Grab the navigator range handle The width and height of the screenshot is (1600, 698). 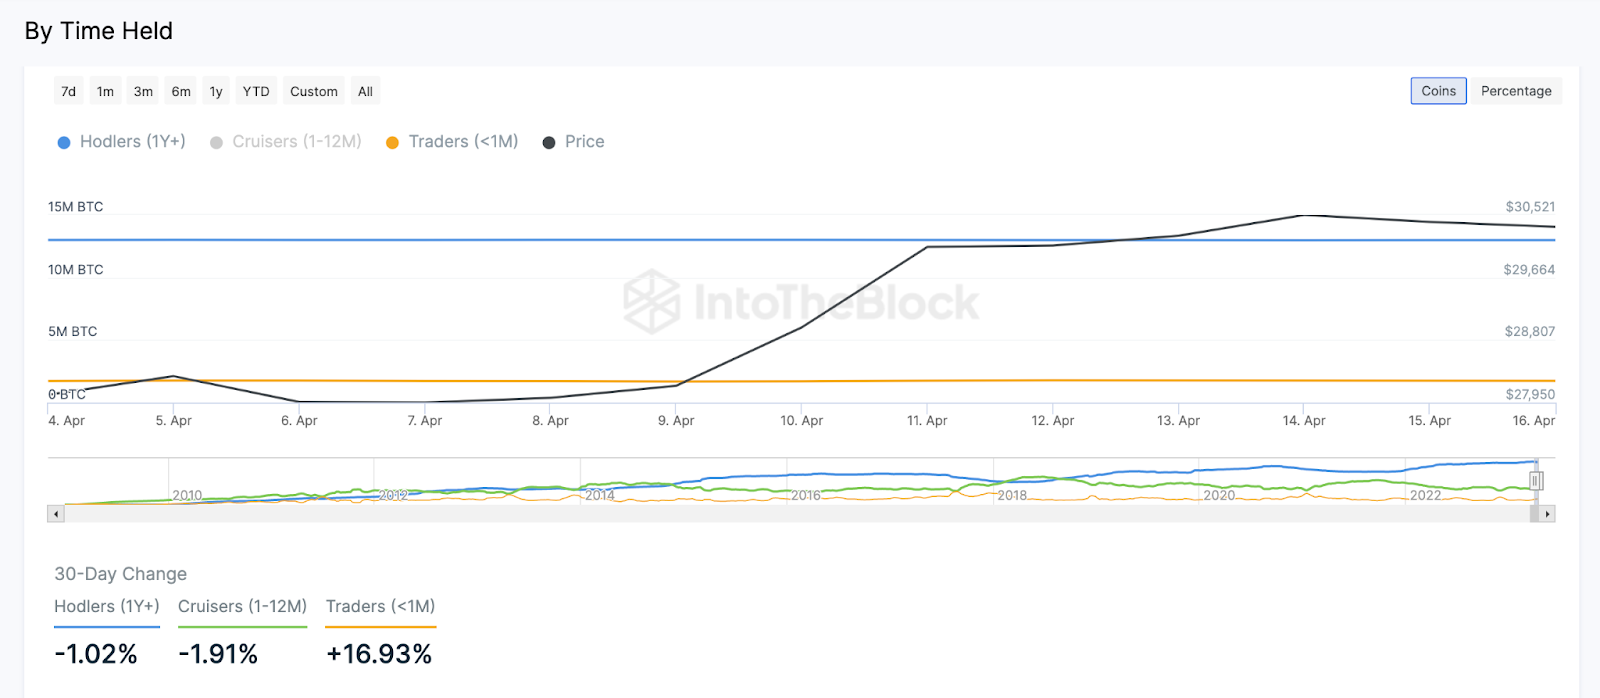[1536, 481]
